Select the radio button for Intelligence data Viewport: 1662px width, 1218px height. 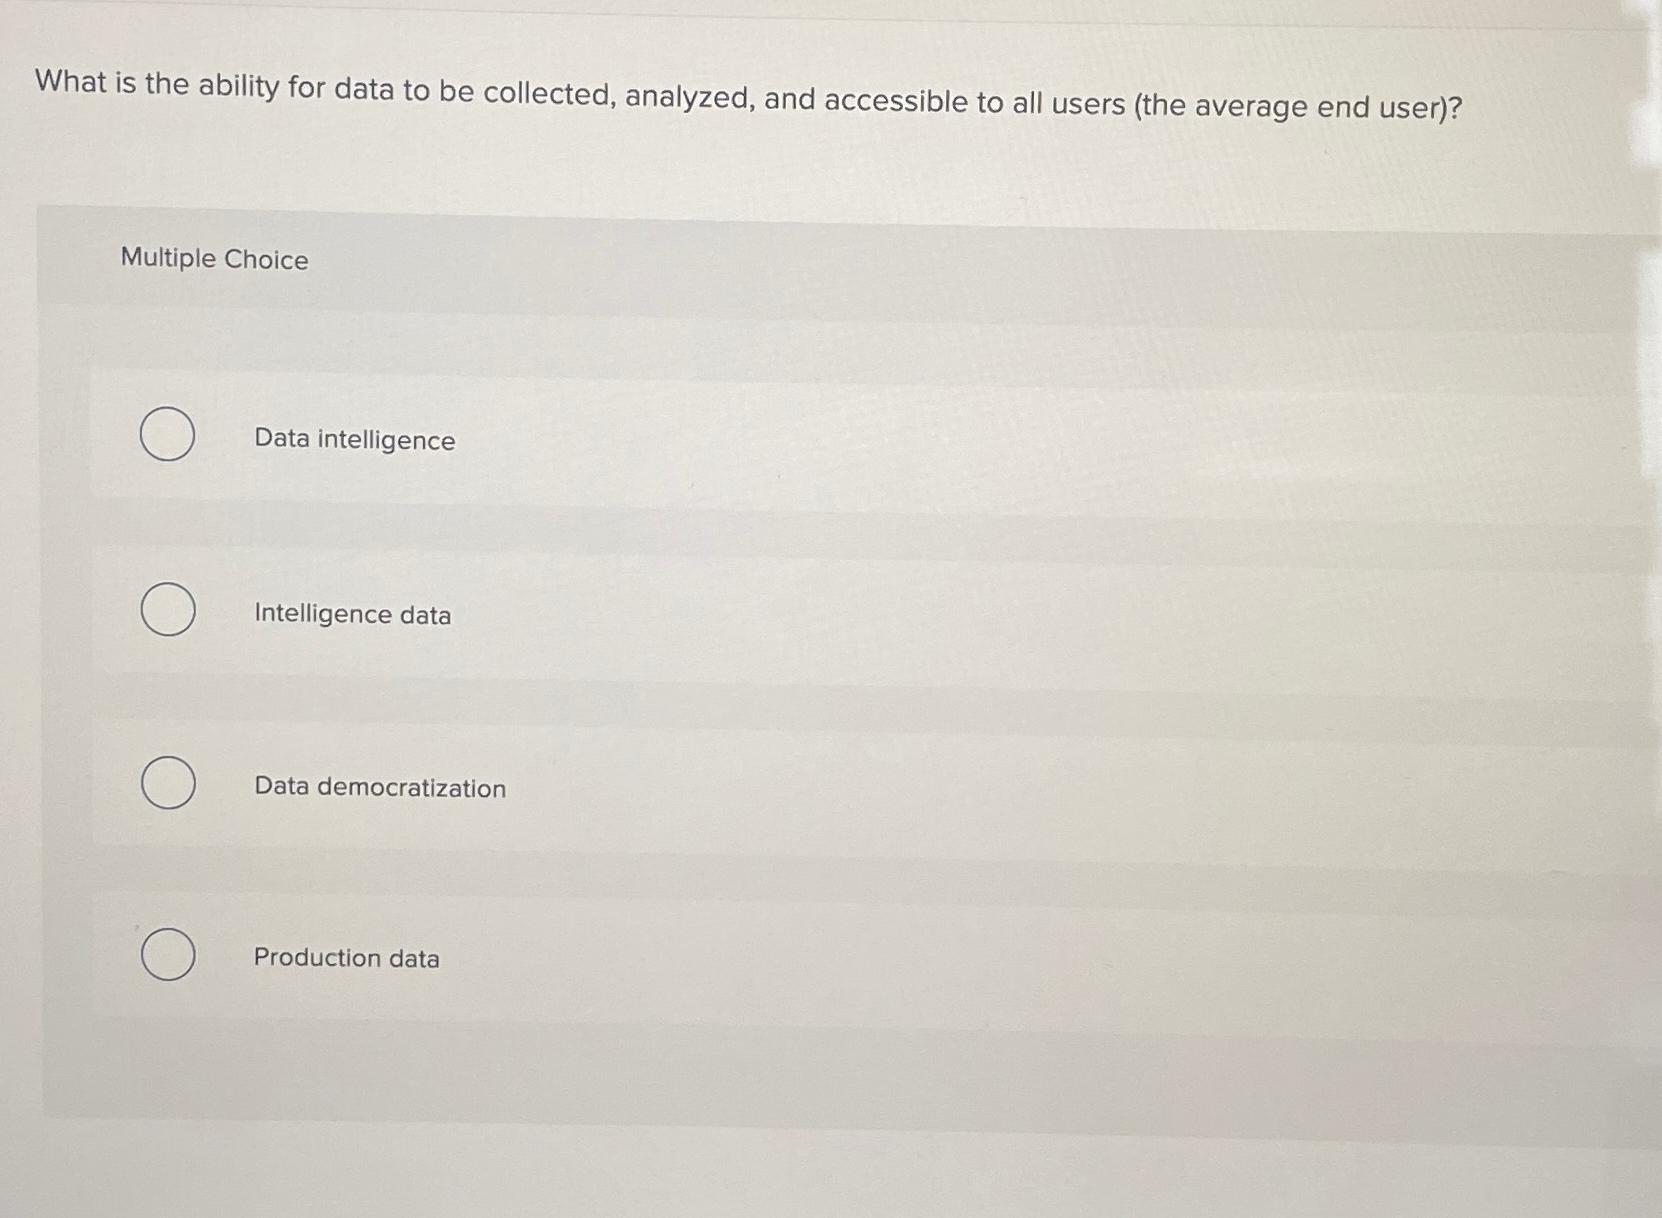point(168,610)
